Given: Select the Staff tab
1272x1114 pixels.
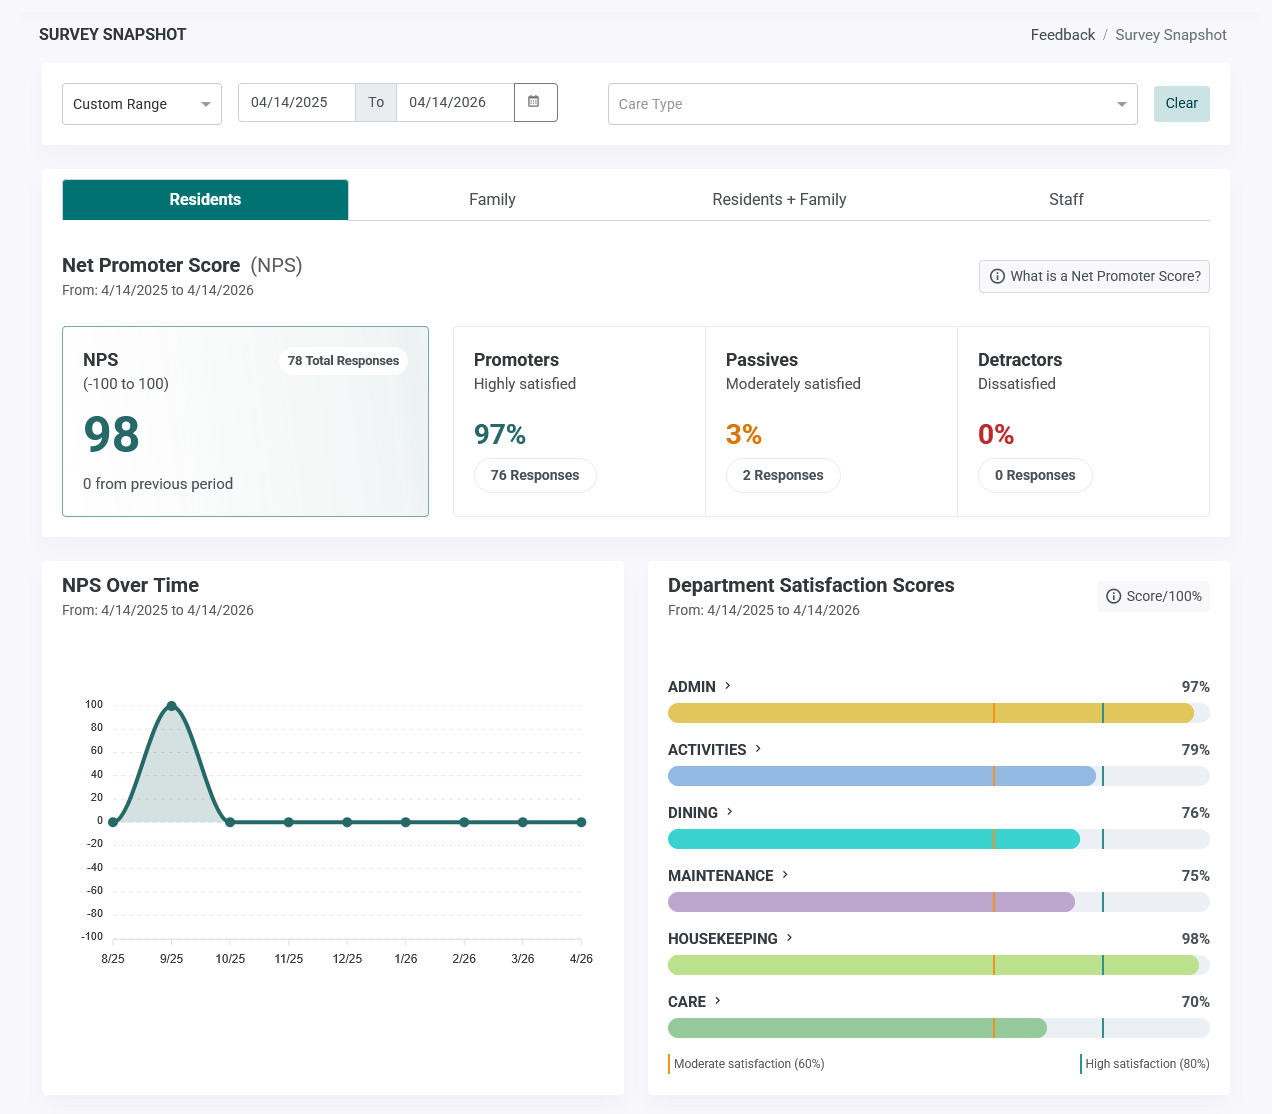Looking at the screenshot, I should pos(1066,200).
